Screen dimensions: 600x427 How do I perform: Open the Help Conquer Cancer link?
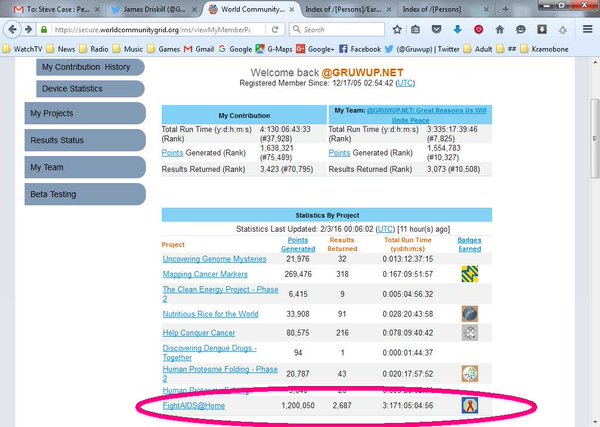point(199,333)
